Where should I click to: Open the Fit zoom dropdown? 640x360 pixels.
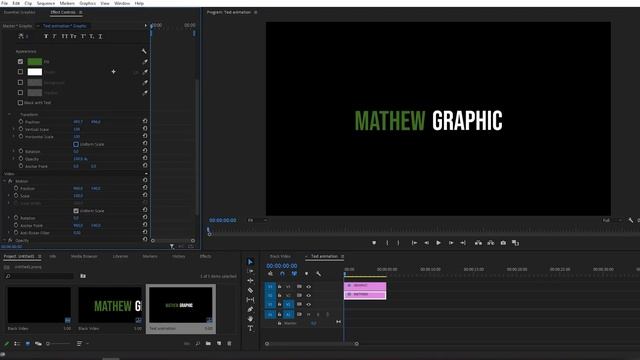[x=258, y=220]
